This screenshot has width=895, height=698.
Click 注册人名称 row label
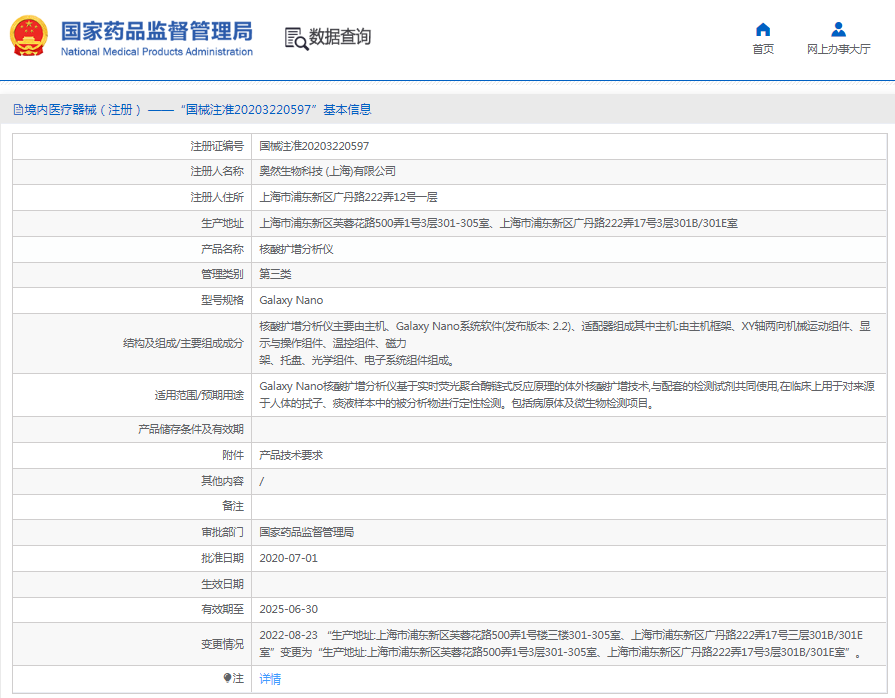coord(217,171)
